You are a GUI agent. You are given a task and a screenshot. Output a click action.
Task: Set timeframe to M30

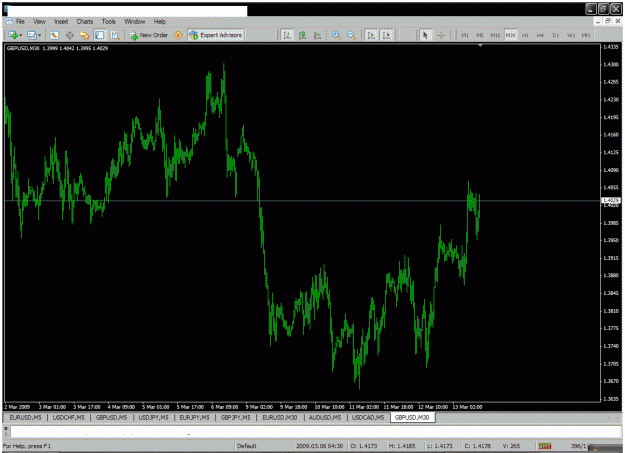point(510,35)
